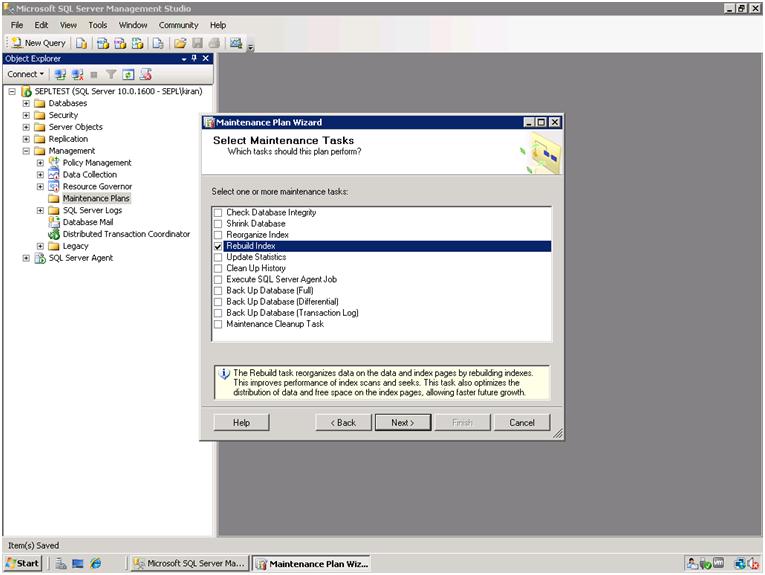Click the Analysis Services MDX Query icon
The width and height of the screenshot is (765, 575).
pyautogui.click(x=102, y=43)
